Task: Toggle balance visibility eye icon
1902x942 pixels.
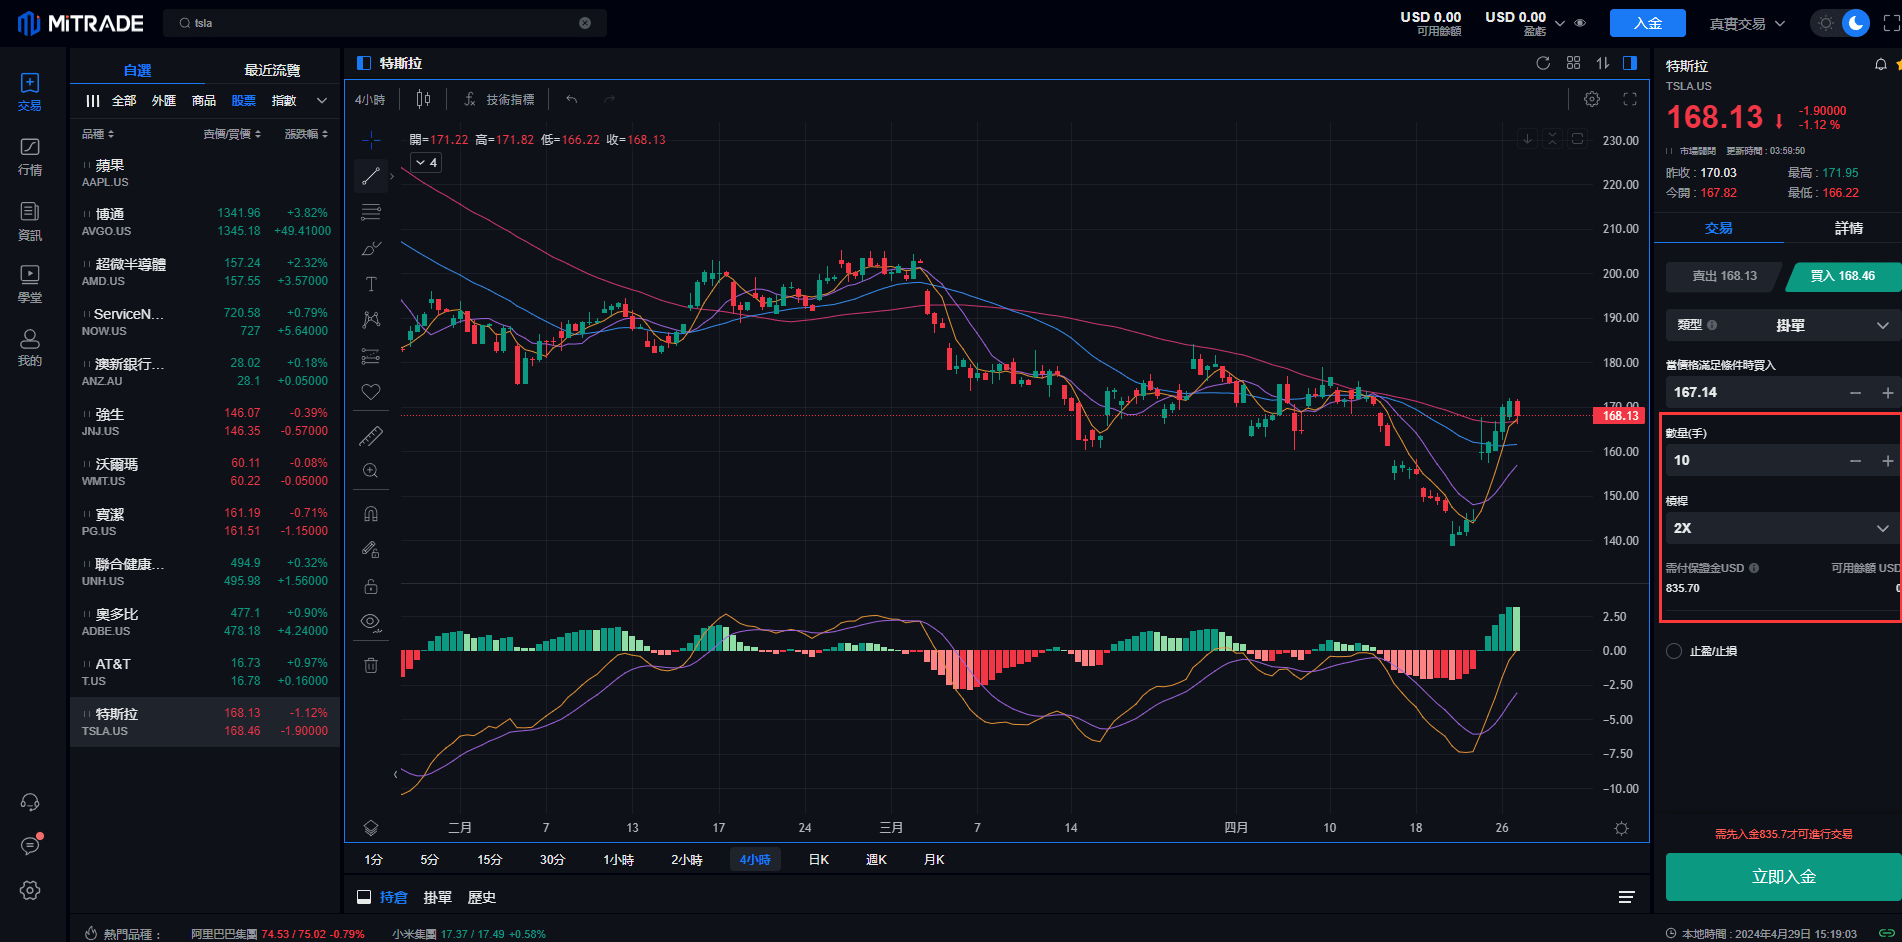Action: coord(1580,23)
